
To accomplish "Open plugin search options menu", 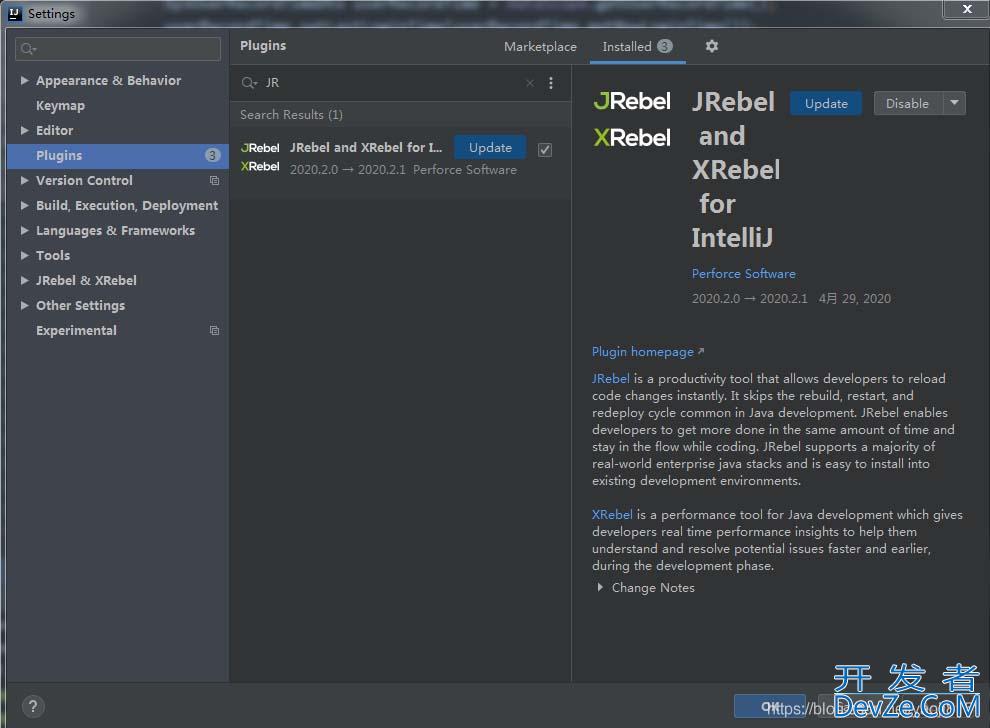I will click(551, 84).
